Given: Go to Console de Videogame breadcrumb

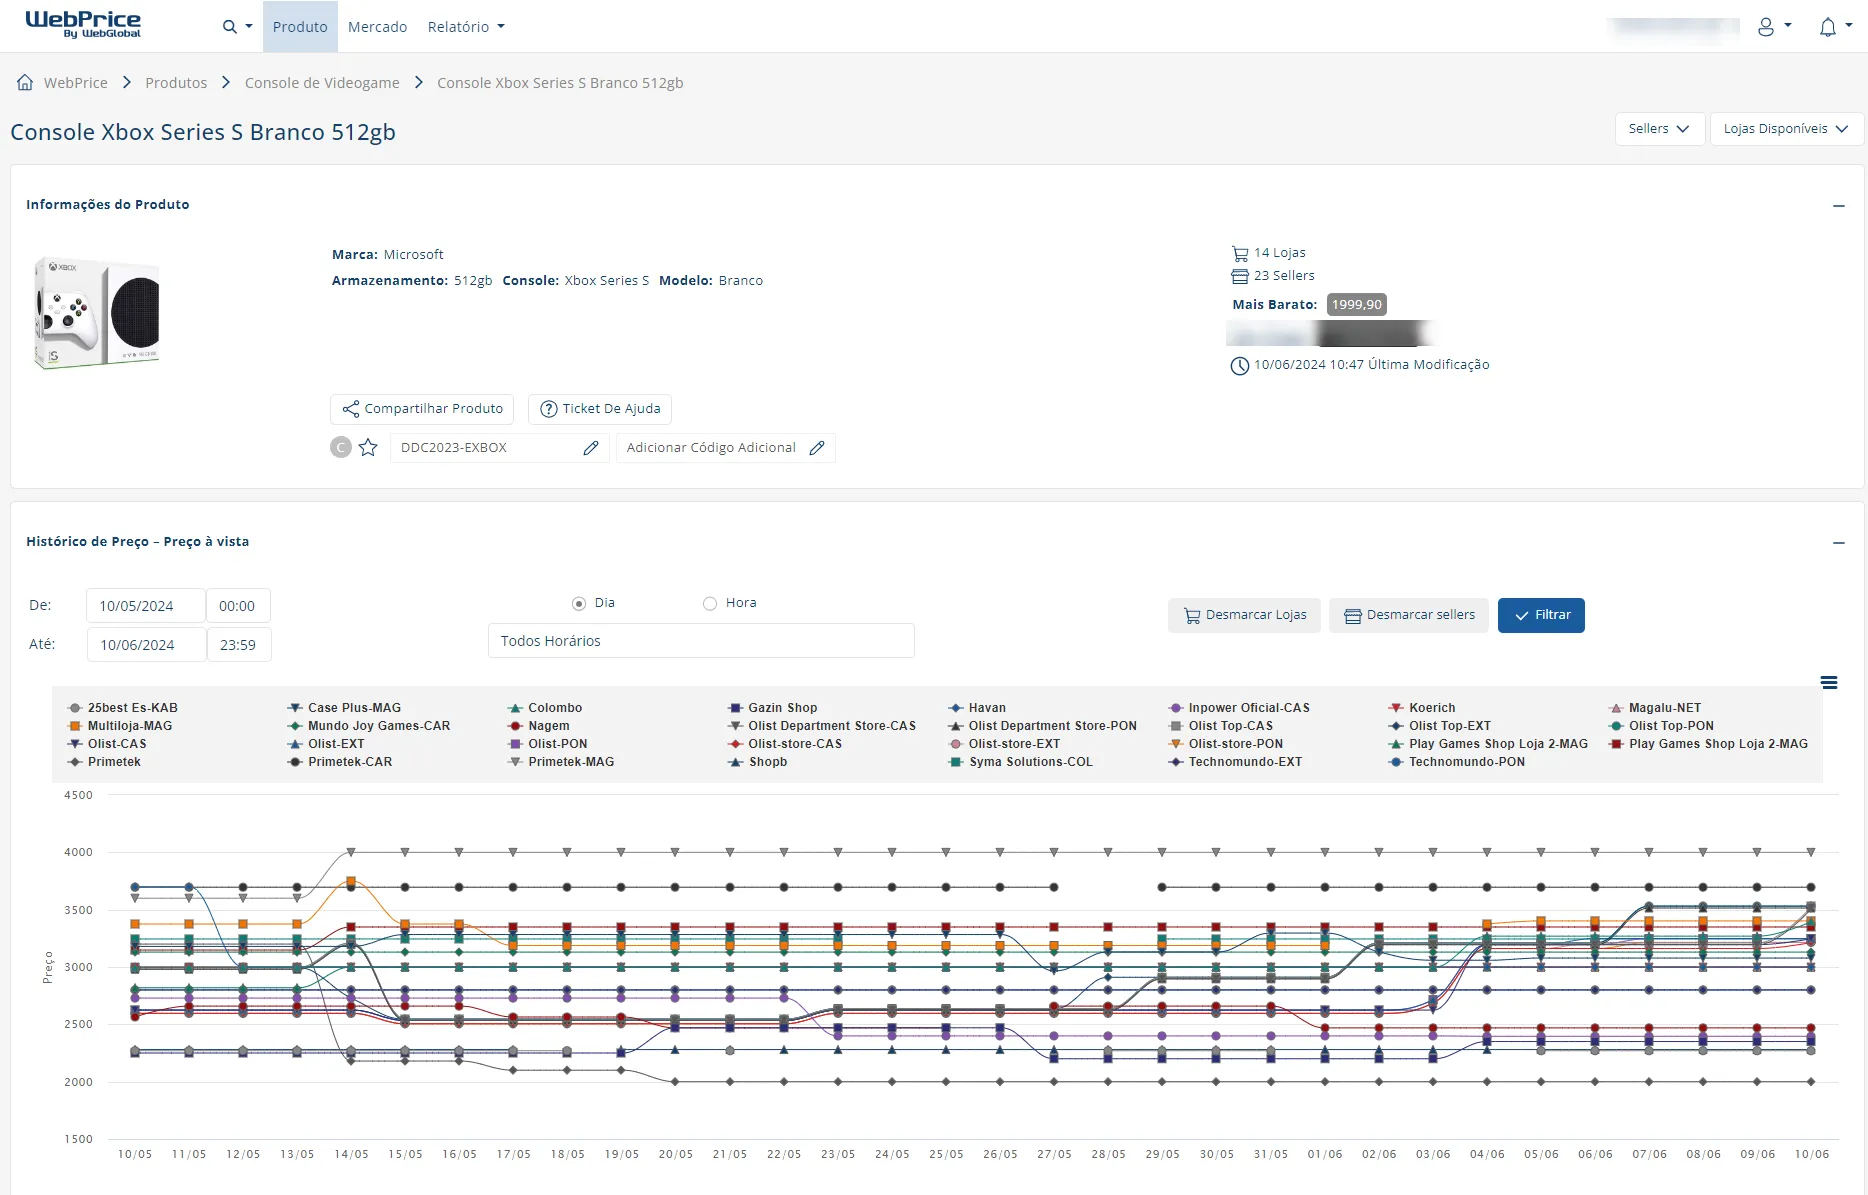Looking at the screenshot, I should click(322, 83).
